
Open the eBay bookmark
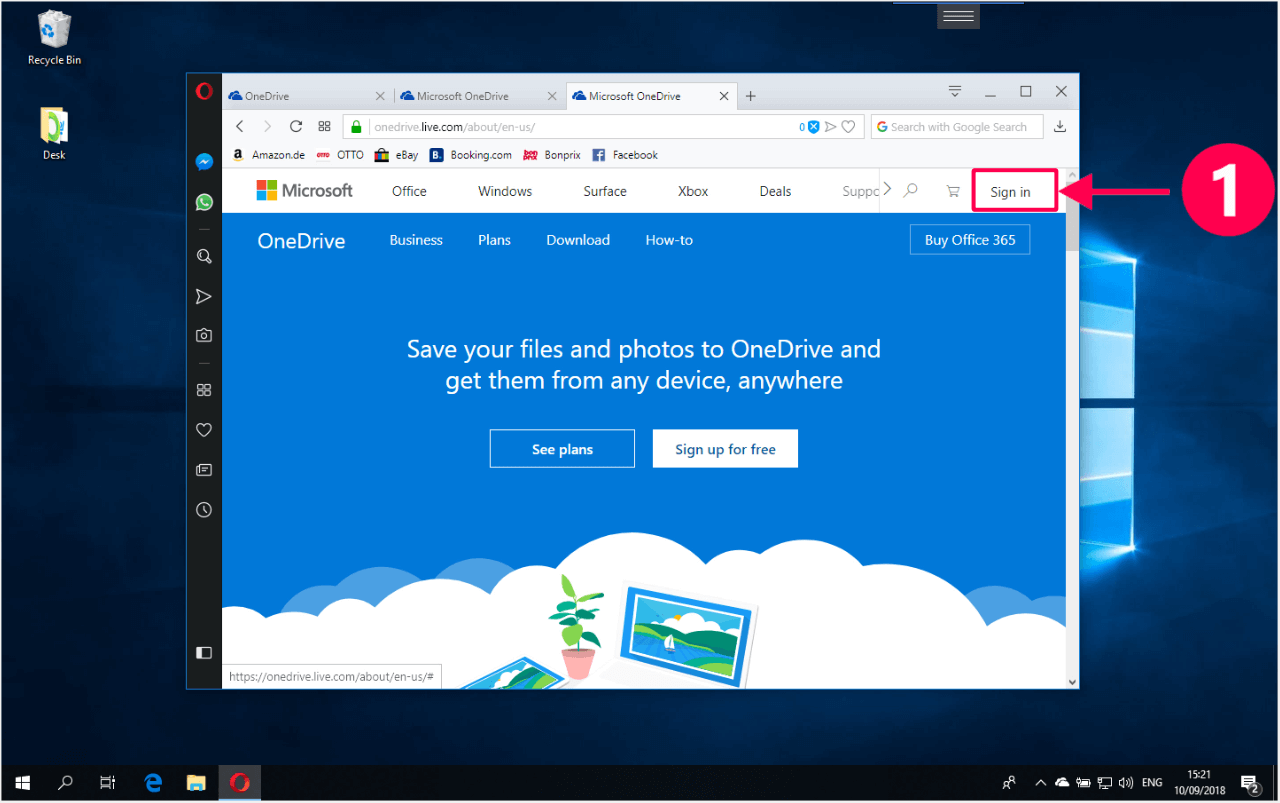click(x=397, y=155)
